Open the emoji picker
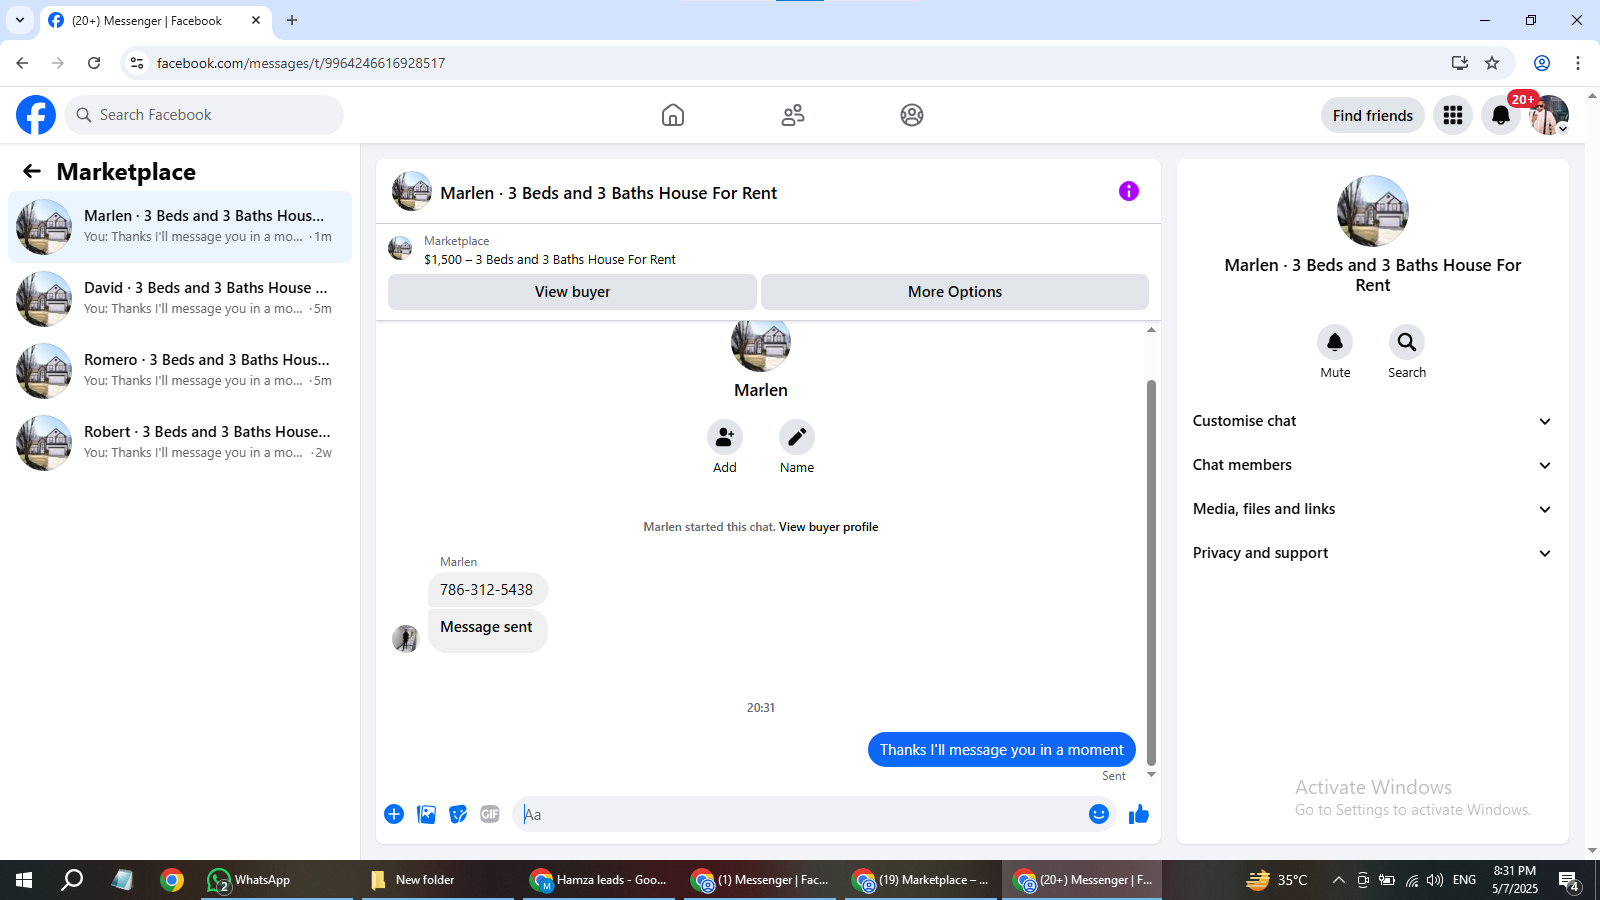 pos(1099,814)
